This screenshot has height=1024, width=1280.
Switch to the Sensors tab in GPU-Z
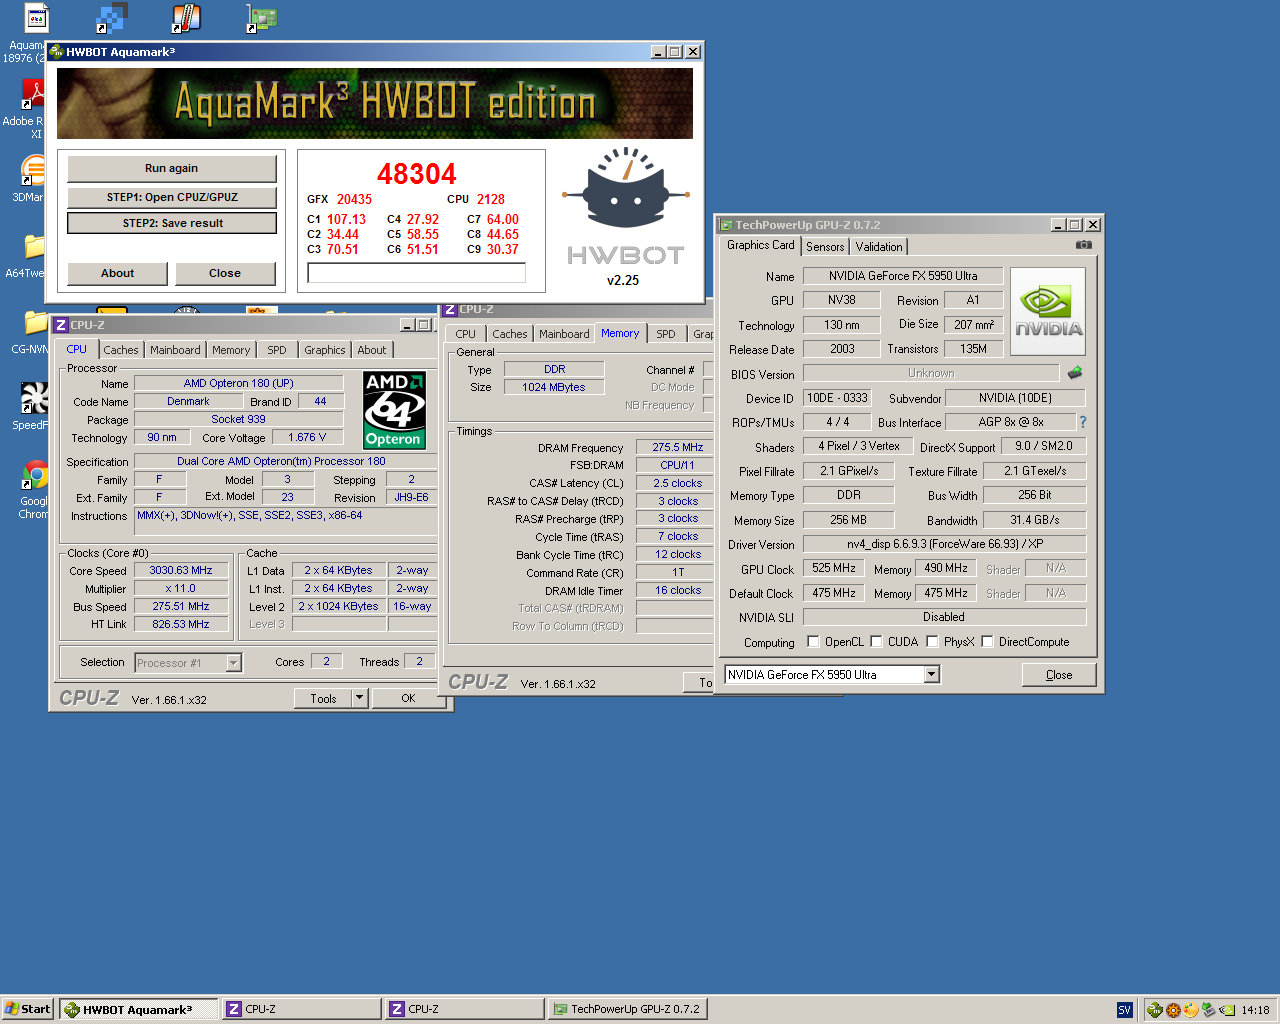pyautogui.click(x=825, y=247)
